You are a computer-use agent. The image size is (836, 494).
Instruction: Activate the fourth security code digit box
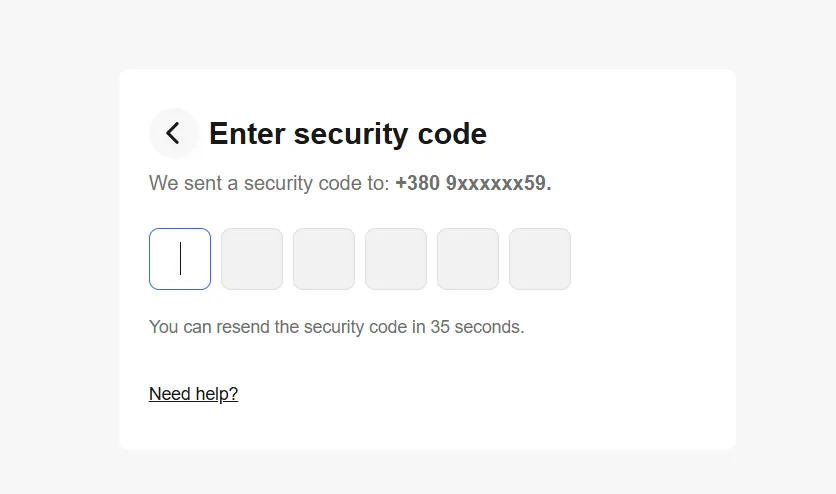pyautogui.click(x=396, y=259)
